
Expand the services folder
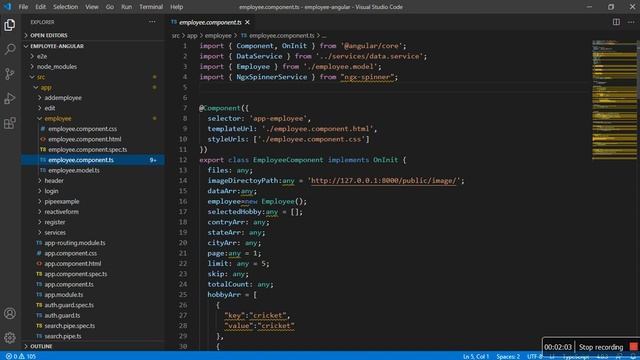pos(93,233)
